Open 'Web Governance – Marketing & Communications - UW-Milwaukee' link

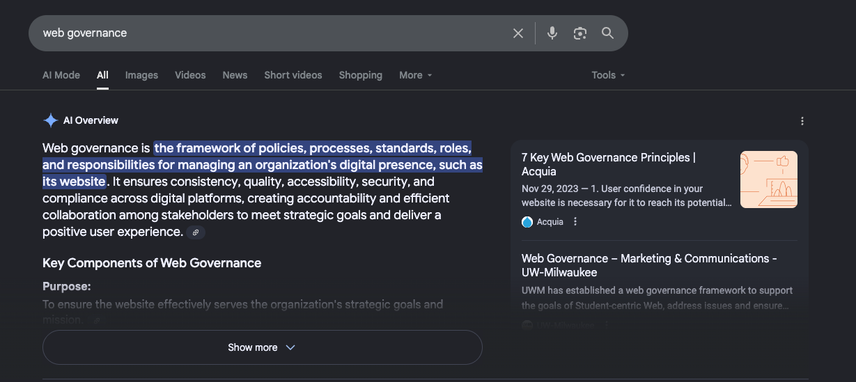tap(649, 265)
